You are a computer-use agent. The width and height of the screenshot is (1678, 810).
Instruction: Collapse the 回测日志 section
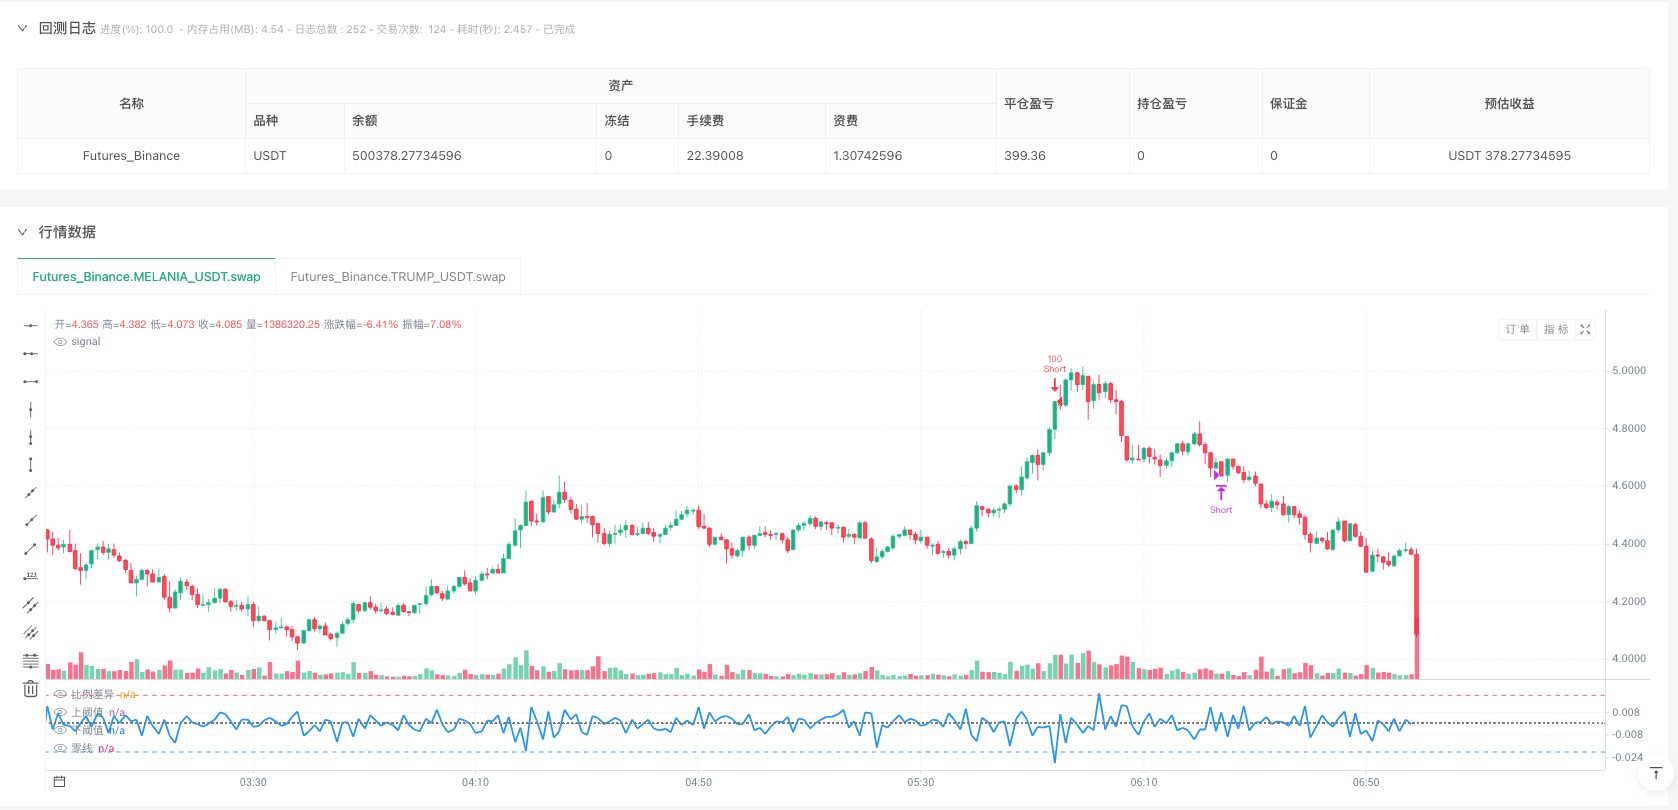pyautogui.click(x=23, y=28)
